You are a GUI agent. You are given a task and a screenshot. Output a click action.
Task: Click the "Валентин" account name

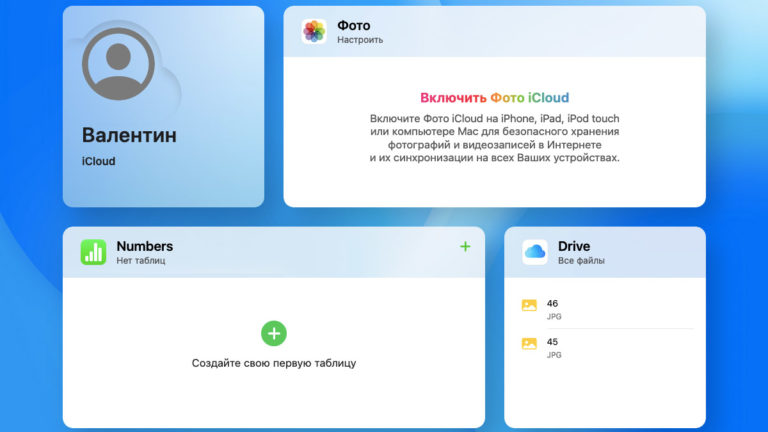129,135
